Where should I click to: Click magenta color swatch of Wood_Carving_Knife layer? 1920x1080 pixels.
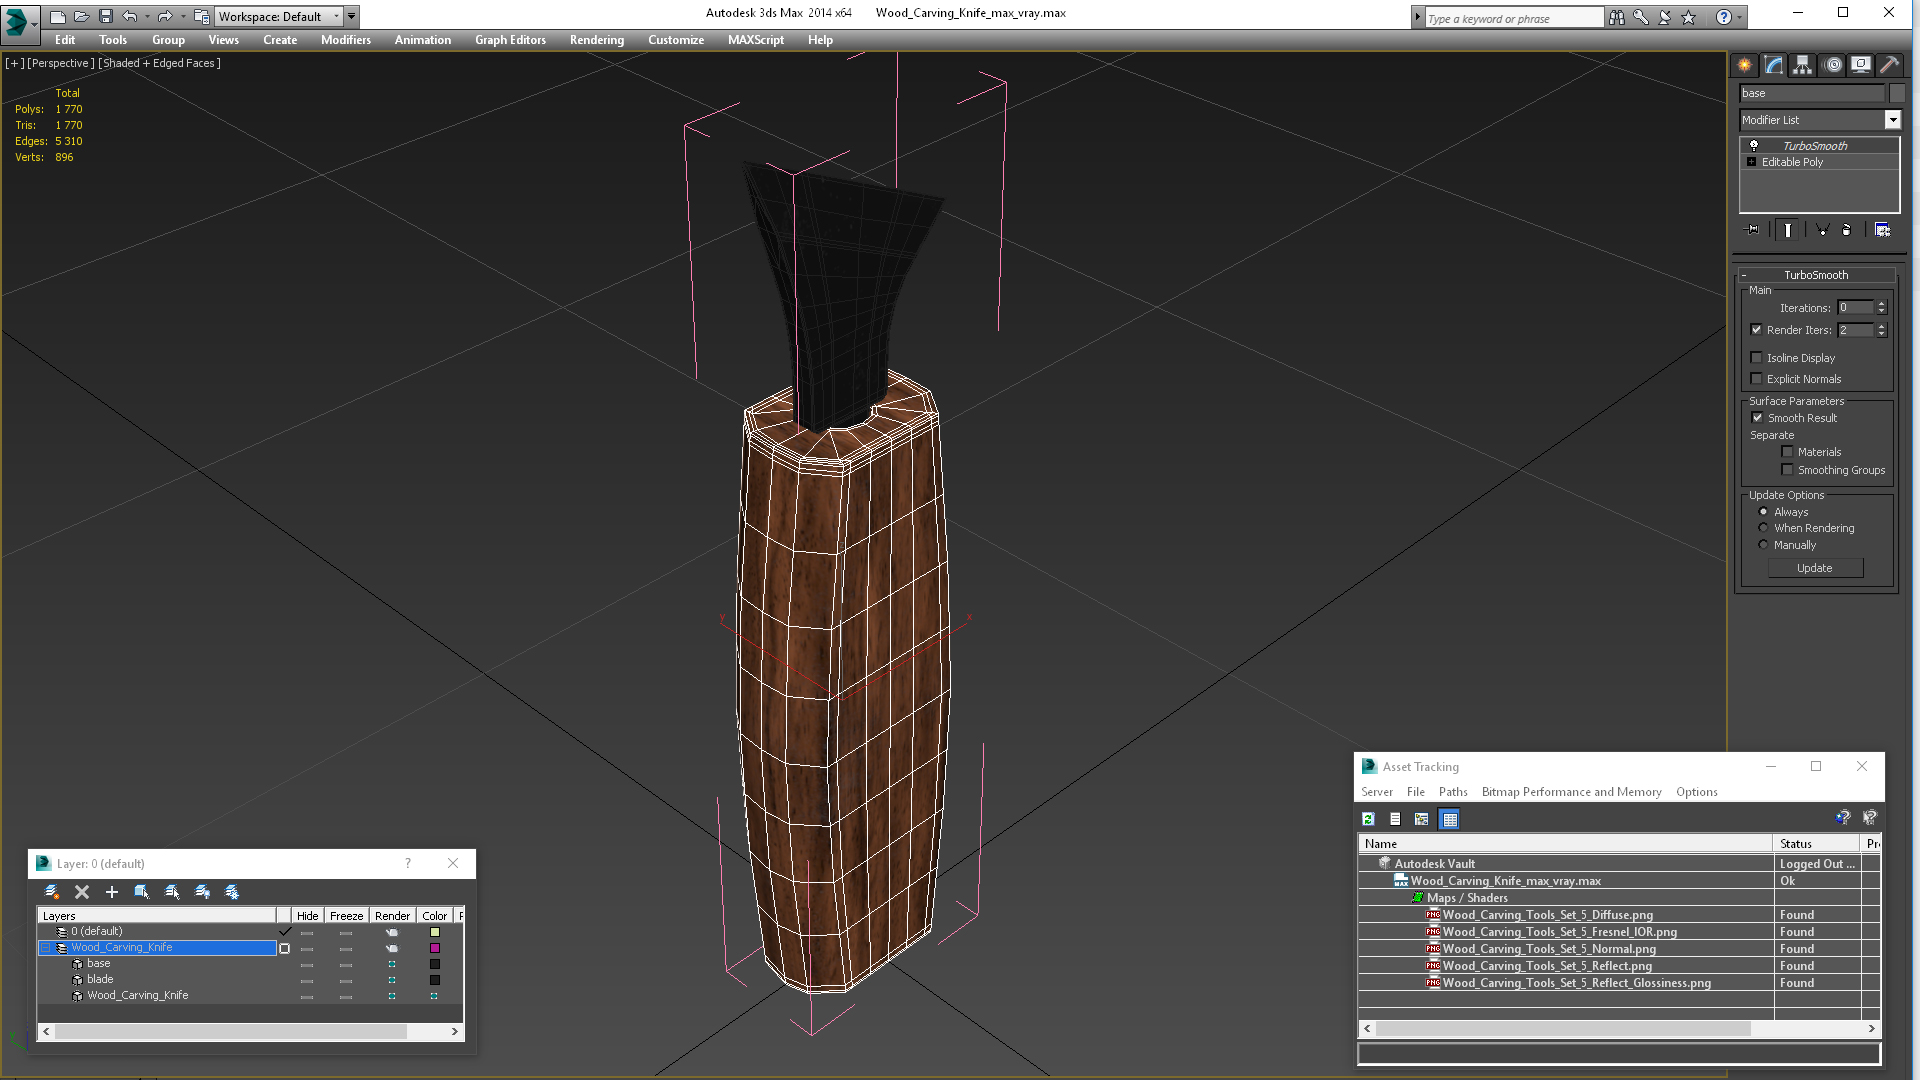[x=435, y=948]
